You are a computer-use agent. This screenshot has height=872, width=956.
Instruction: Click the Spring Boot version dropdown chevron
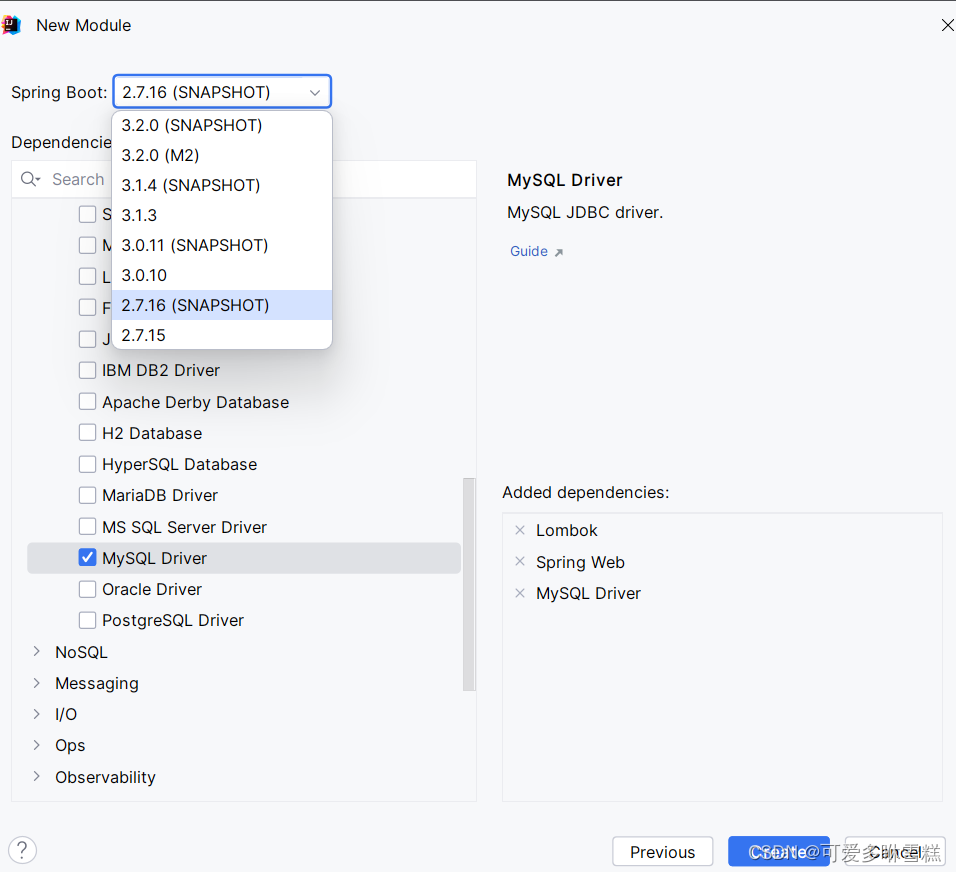317,91
